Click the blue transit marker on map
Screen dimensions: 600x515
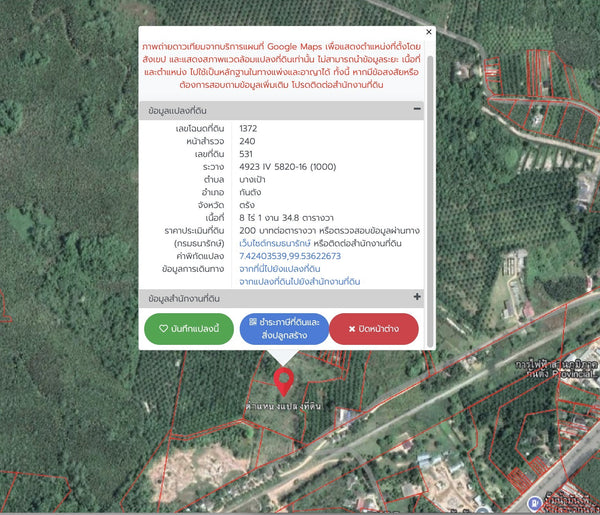coord(534,502)
